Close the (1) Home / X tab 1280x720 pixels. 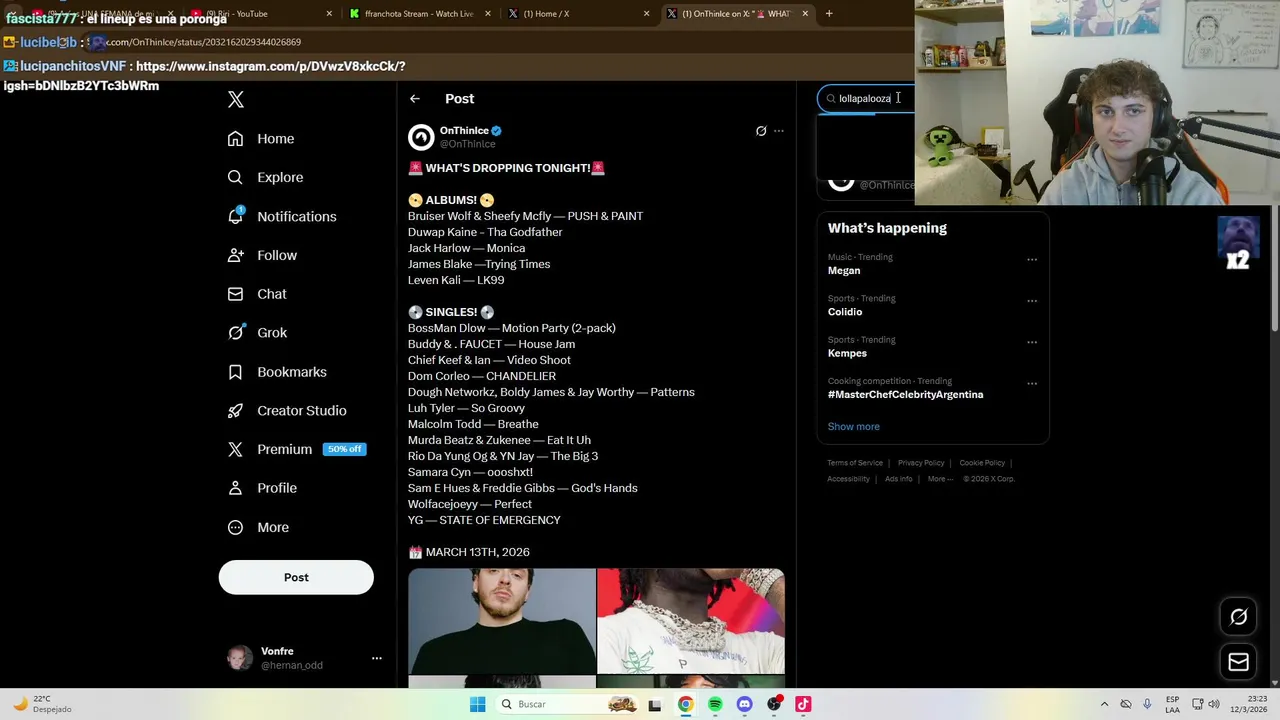(x=646, y=14)
